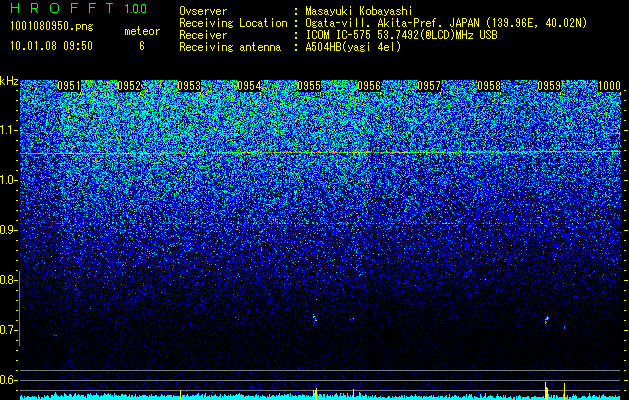Click the tallest yellow power spike near 0959
Image resolution: width=629 pixels, height=400 pixels.
[546, 390]
